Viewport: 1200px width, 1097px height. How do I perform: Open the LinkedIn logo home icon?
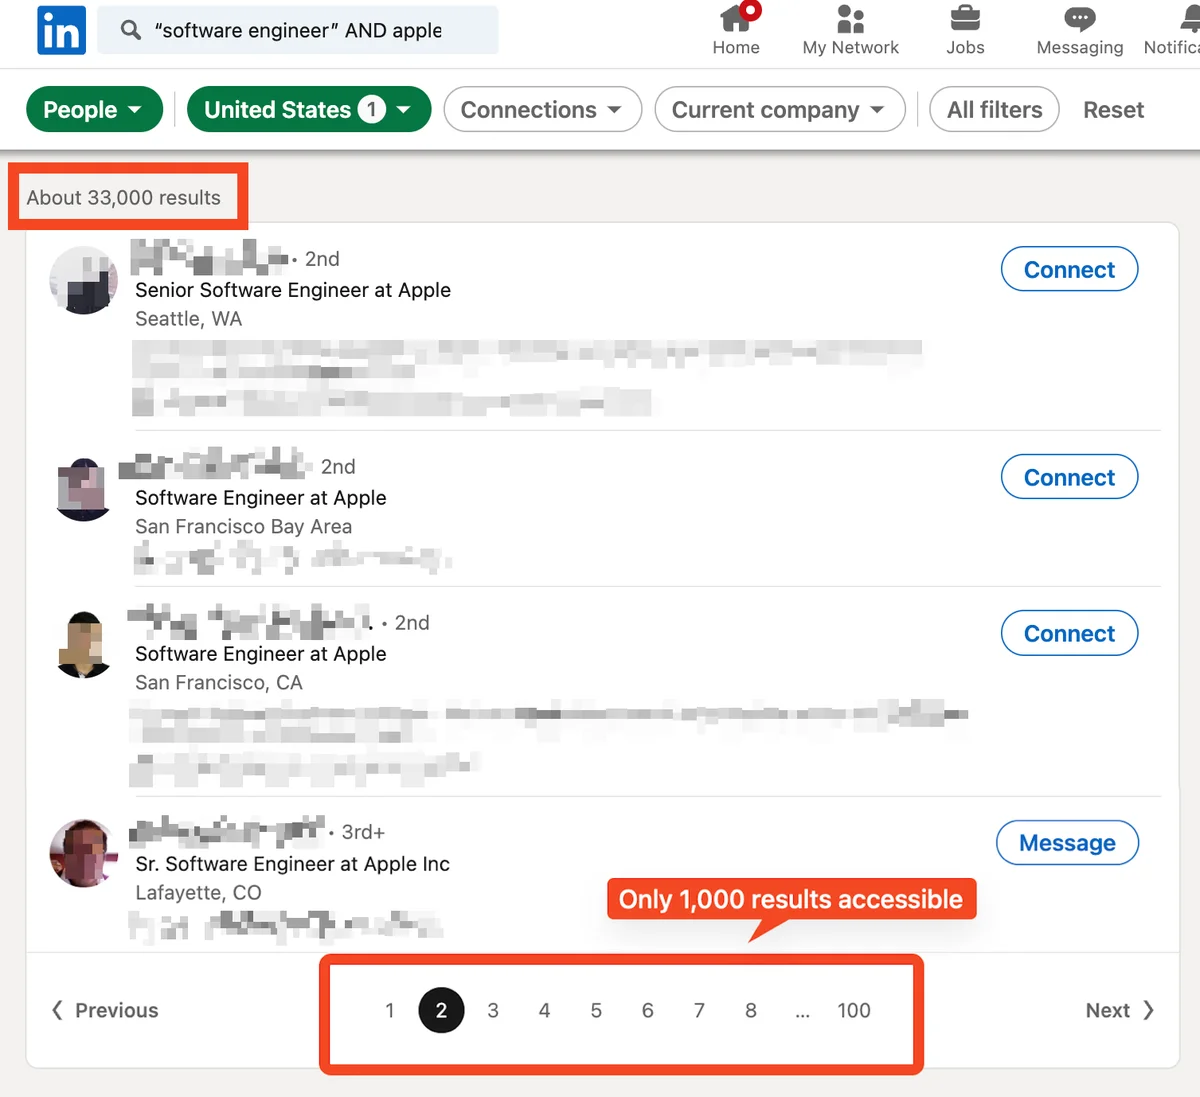click(x=61, y=30)
